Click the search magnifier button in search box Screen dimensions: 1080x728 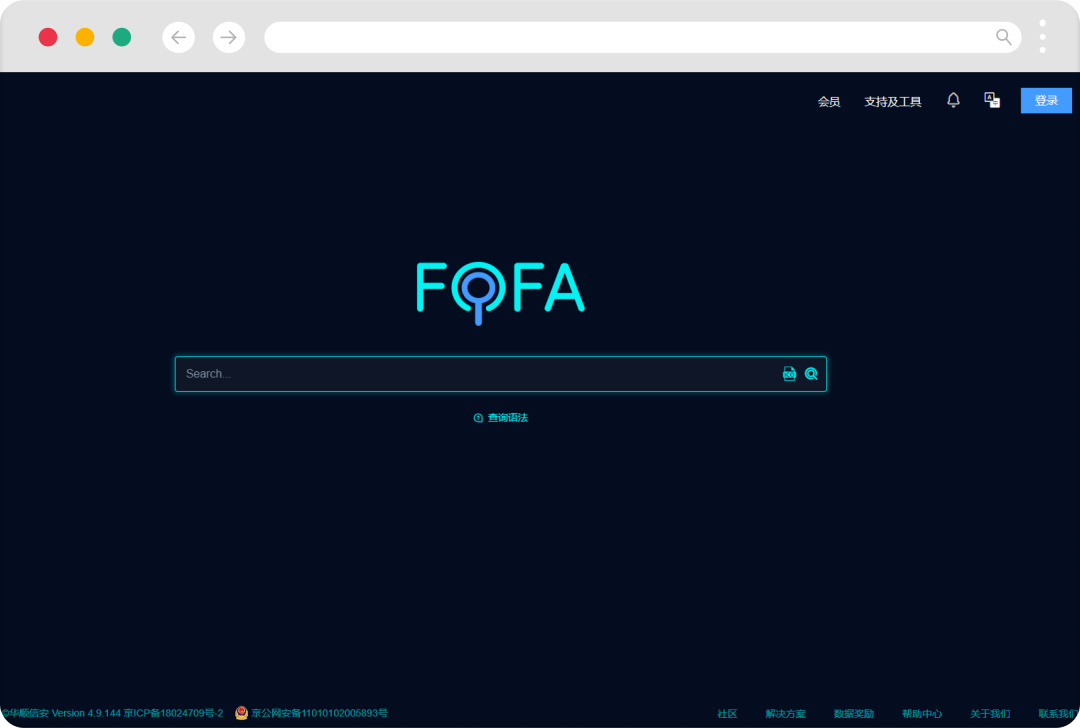(811, 374)
